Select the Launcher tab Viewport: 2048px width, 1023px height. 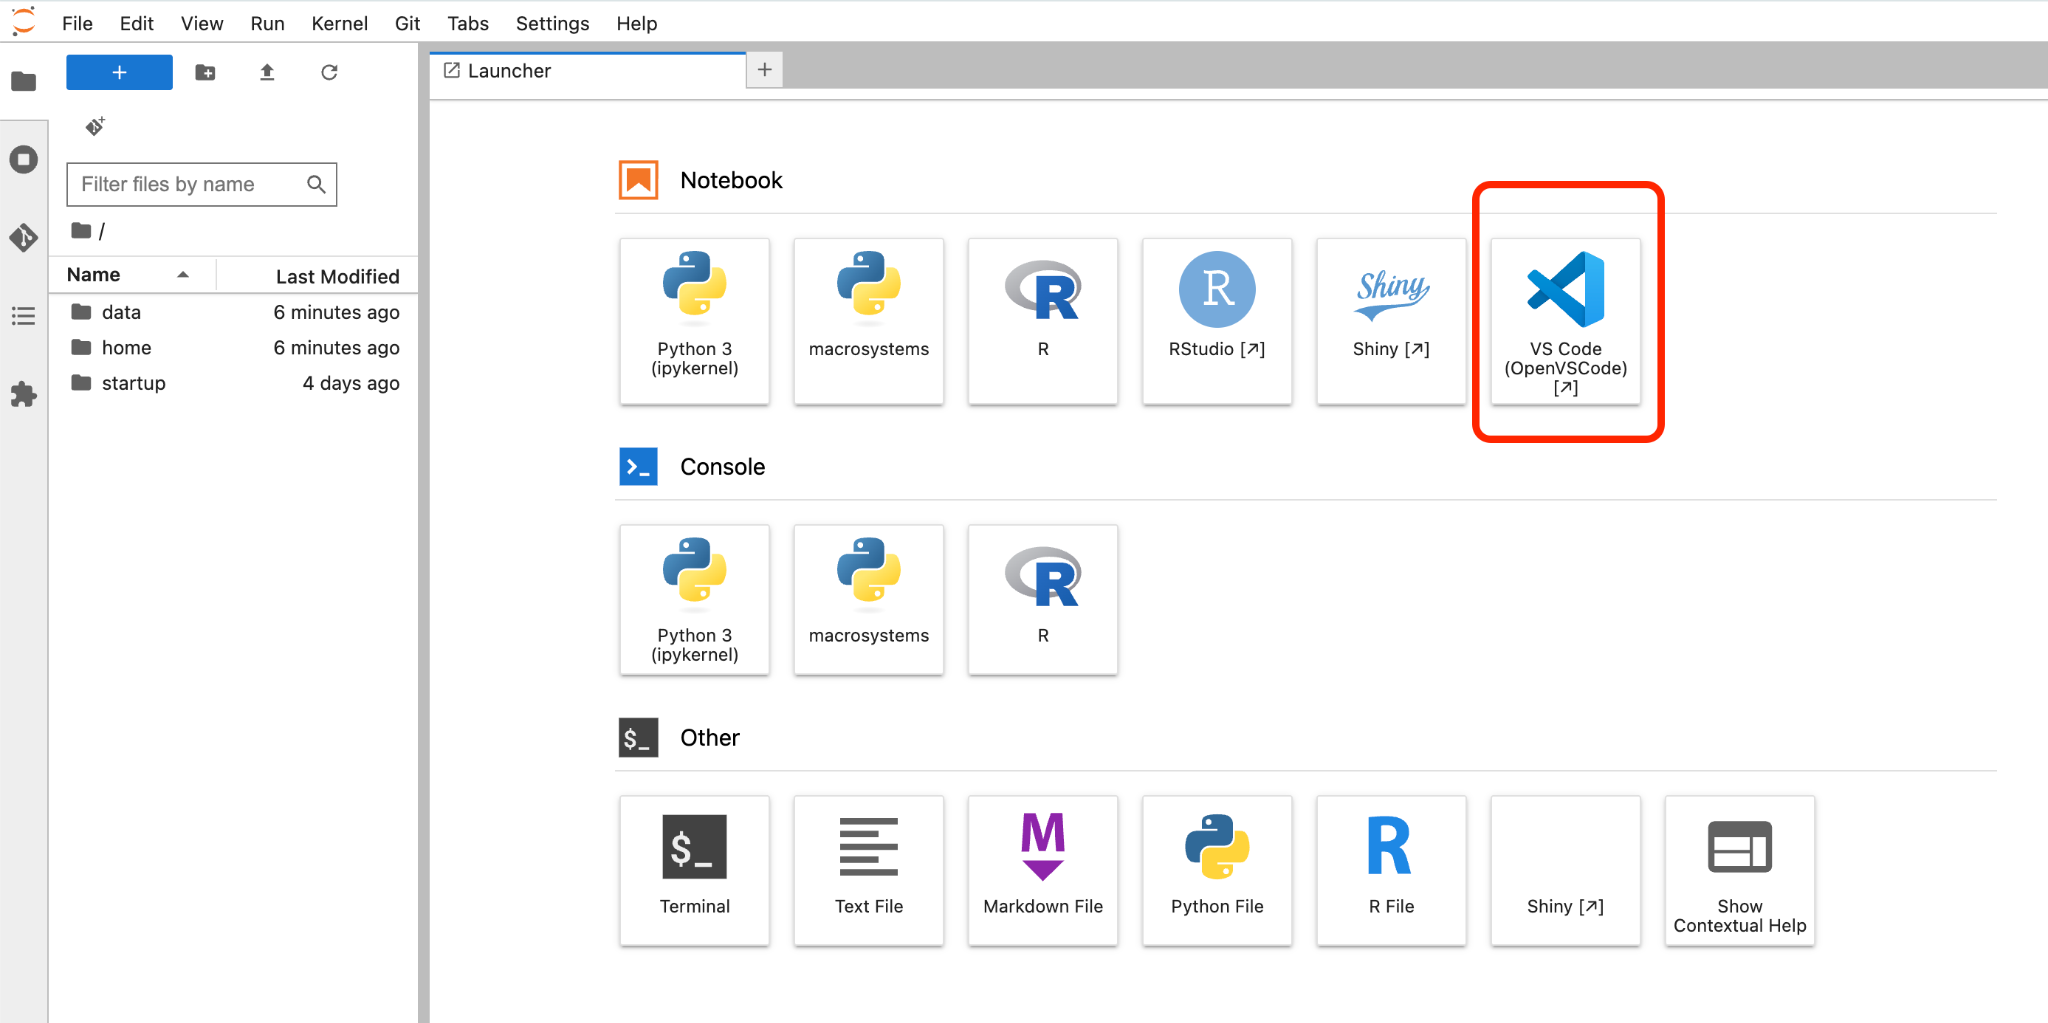pos(588,71)
